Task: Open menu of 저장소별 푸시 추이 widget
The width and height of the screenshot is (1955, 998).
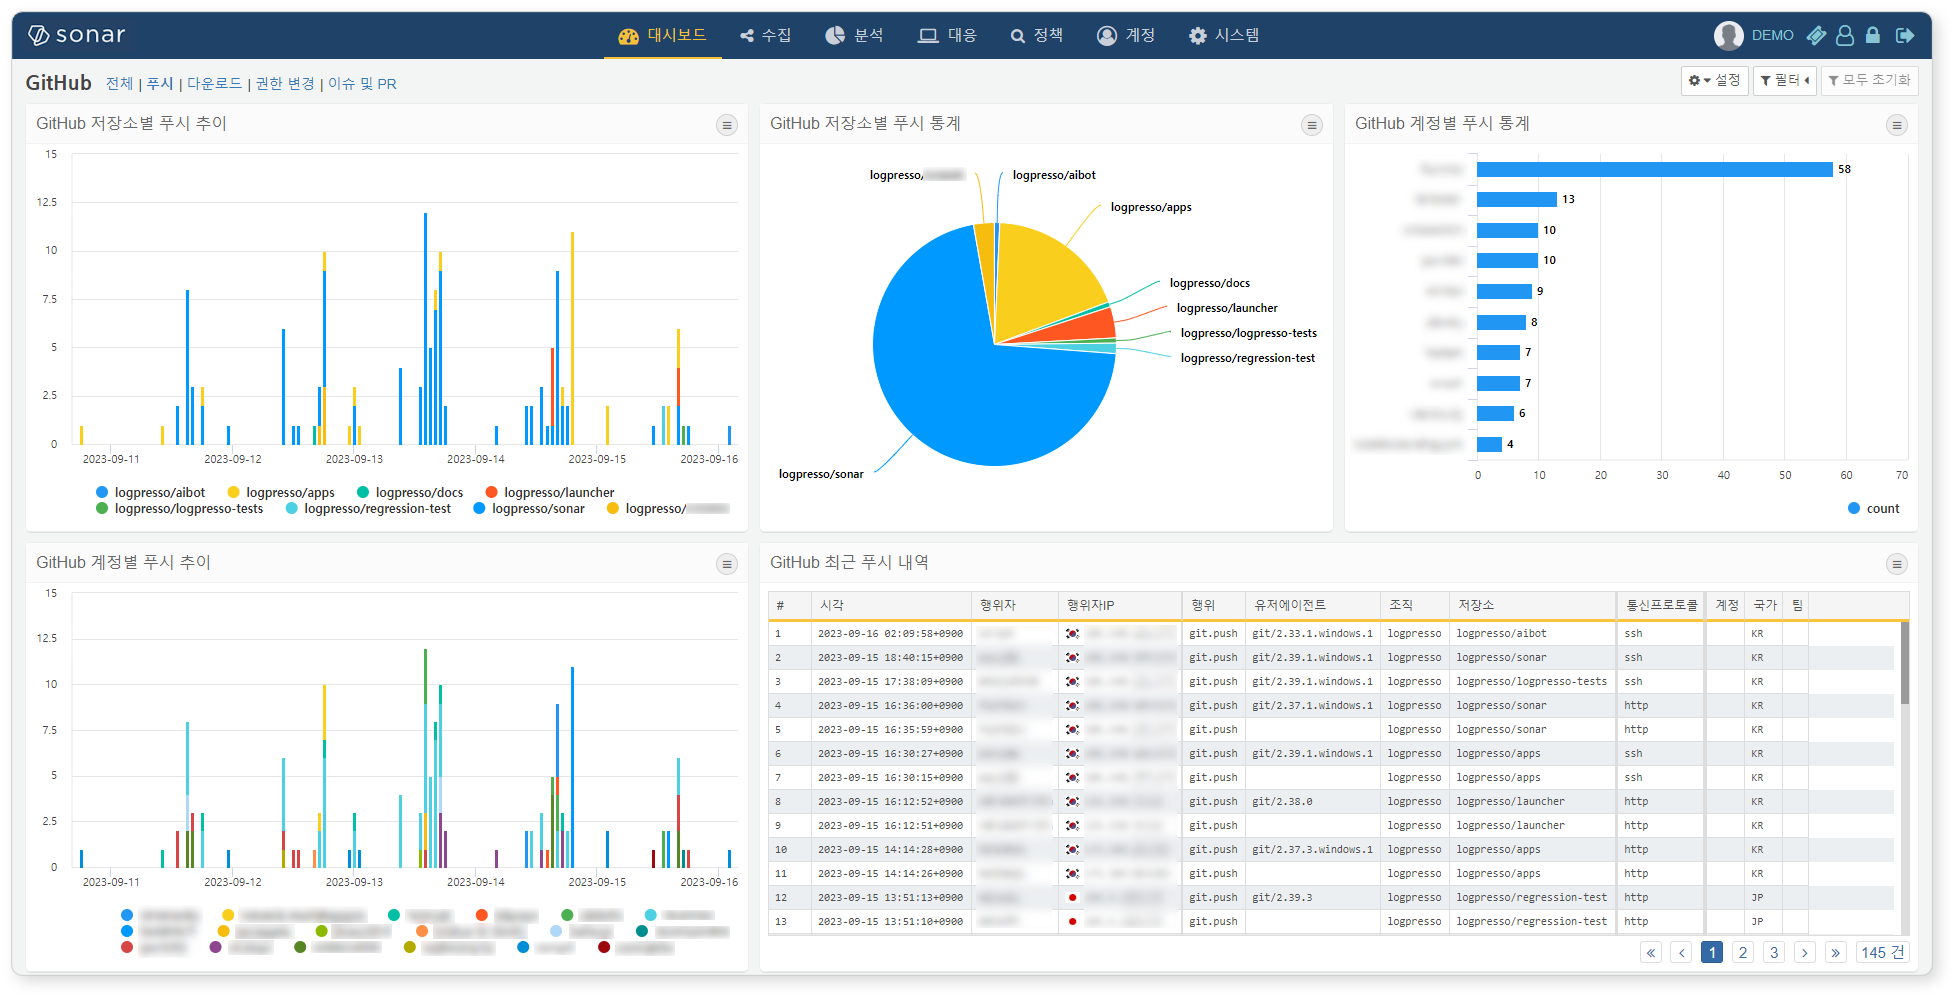Action: [x=727, y=125]
